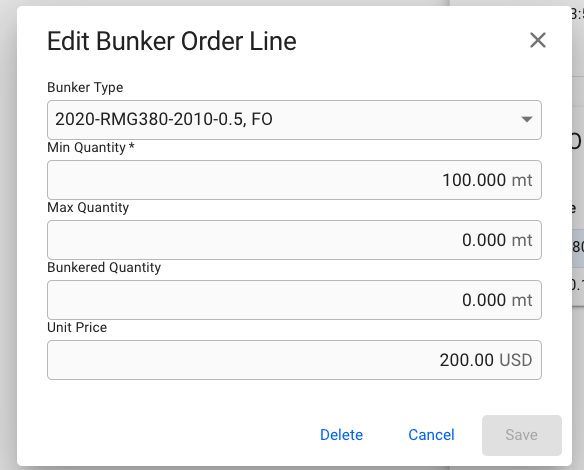Screen dimensions: 584x470
Task: Expand the Bunker Type dropdown arrow
Action: (526, 120)
